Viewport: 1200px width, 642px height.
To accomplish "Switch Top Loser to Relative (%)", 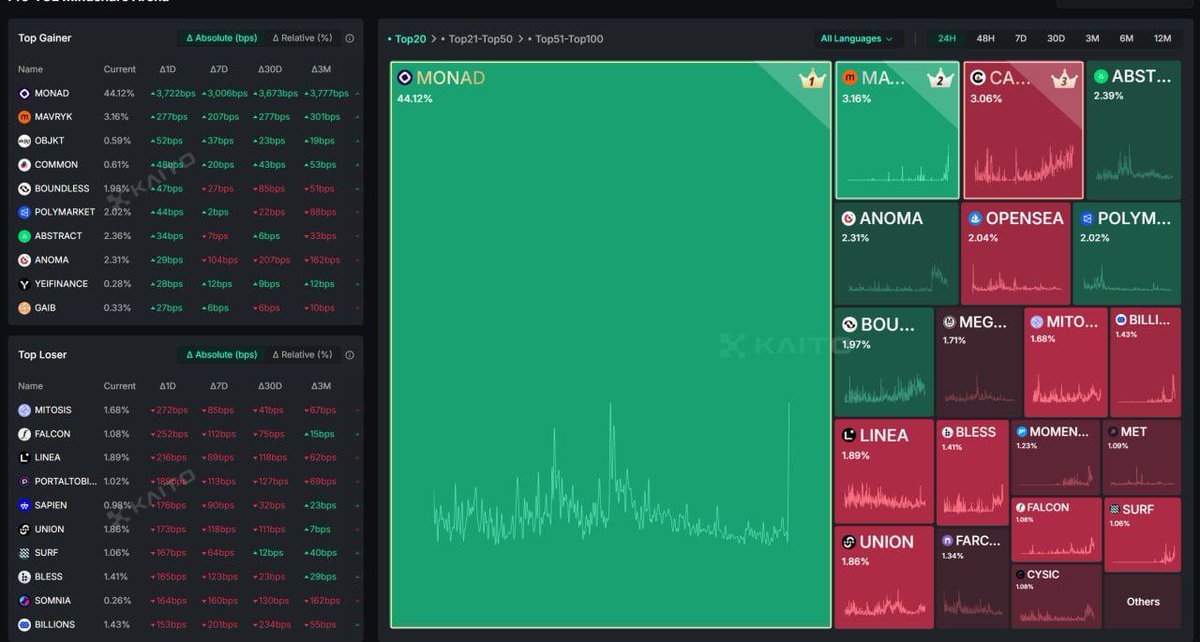I will click(302, 355).
